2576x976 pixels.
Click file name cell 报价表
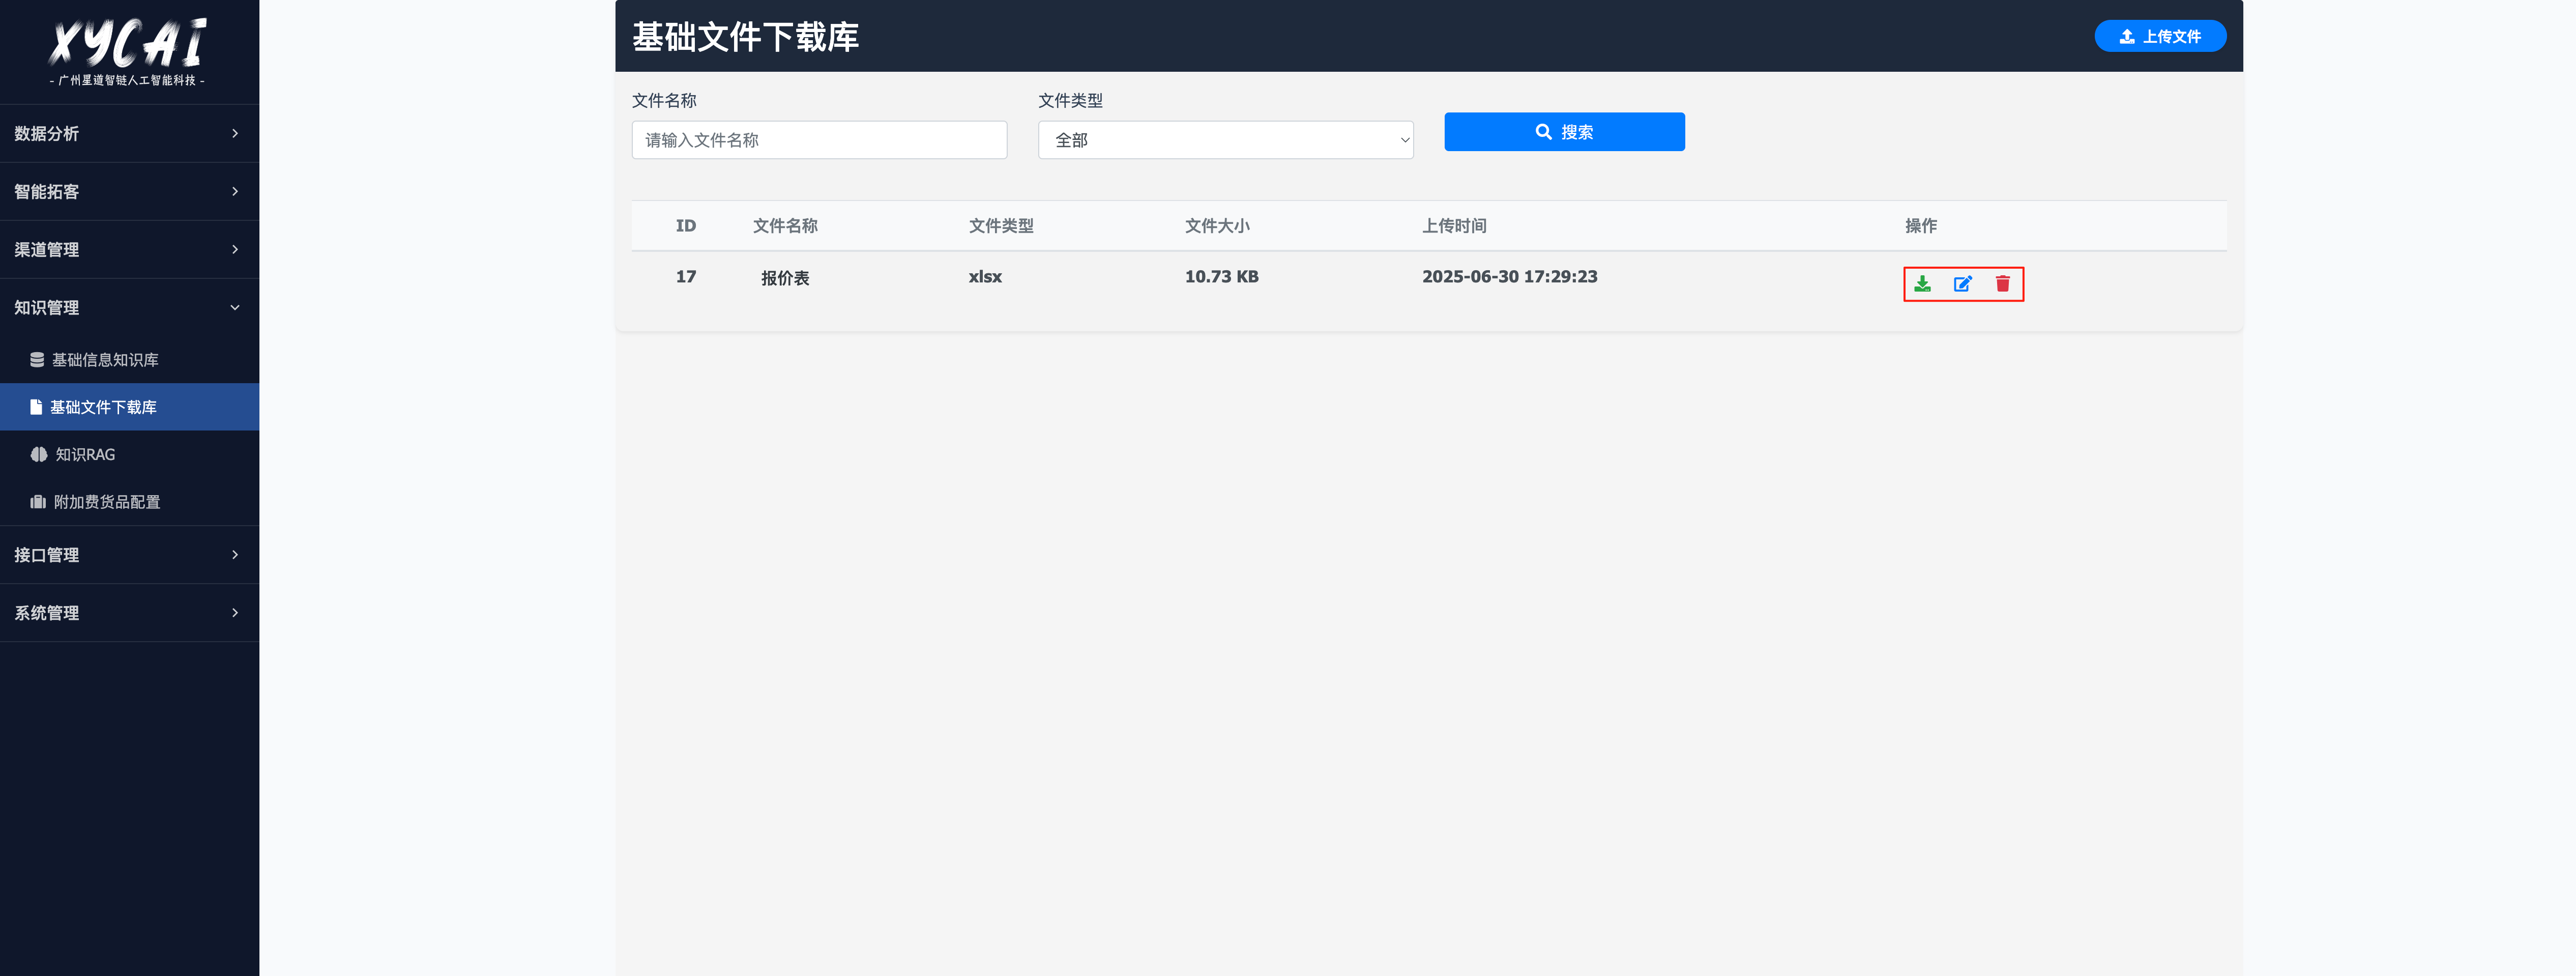[785, 278]
